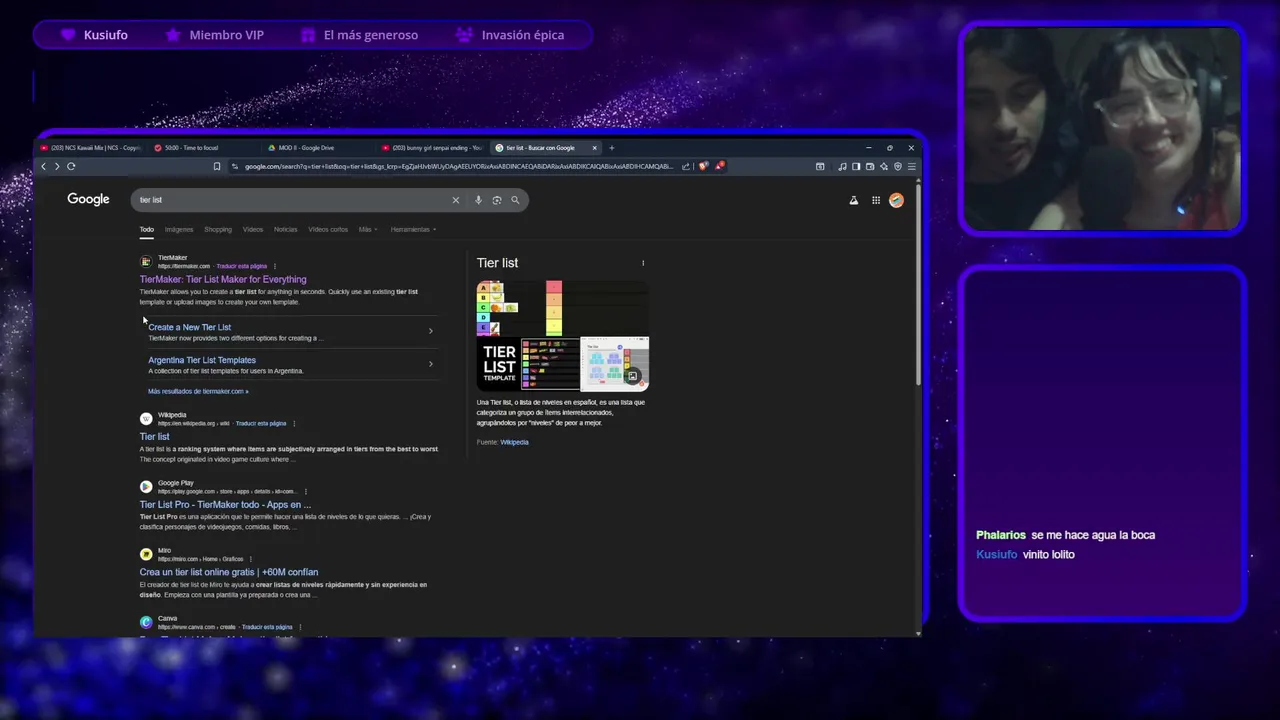Switch to NCS Kawaii Mix tab
Viewport: 1280px width, 720px height.
[x=92, y=148]
